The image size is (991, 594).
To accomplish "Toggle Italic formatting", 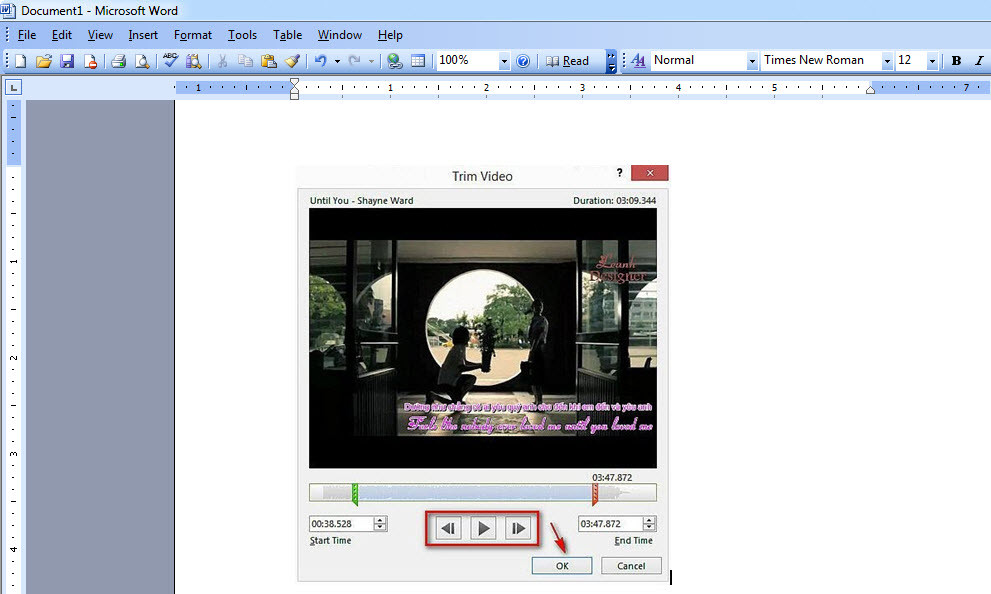I will [980, 61].
